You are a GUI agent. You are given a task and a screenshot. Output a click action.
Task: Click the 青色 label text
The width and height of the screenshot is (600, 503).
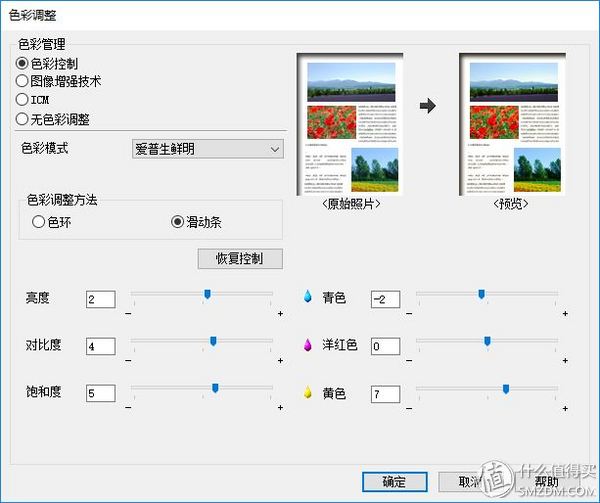pyautogui.click(x=334, y=297)
